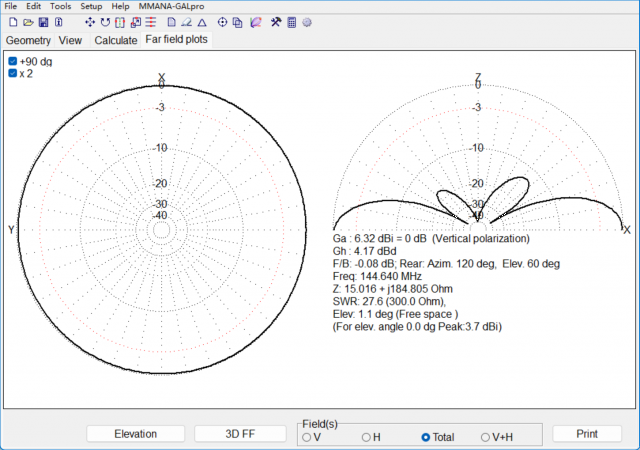
Task: Click the four-arrow move icon
Action: [x=90, y=22]
